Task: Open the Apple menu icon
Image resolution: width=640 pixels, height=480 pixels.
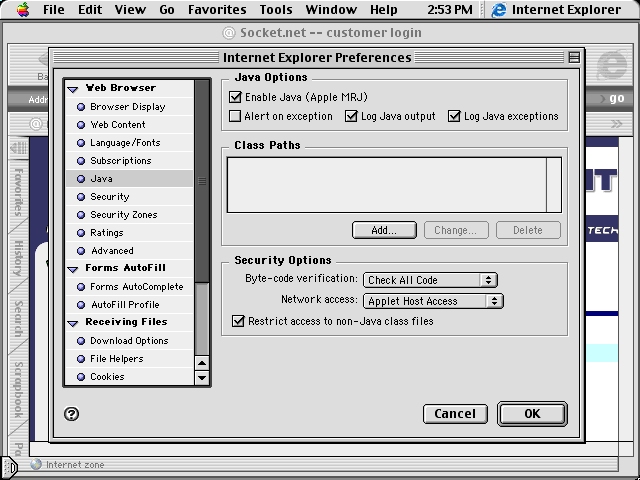Action: pyautogui.click(x=23, y=9)
